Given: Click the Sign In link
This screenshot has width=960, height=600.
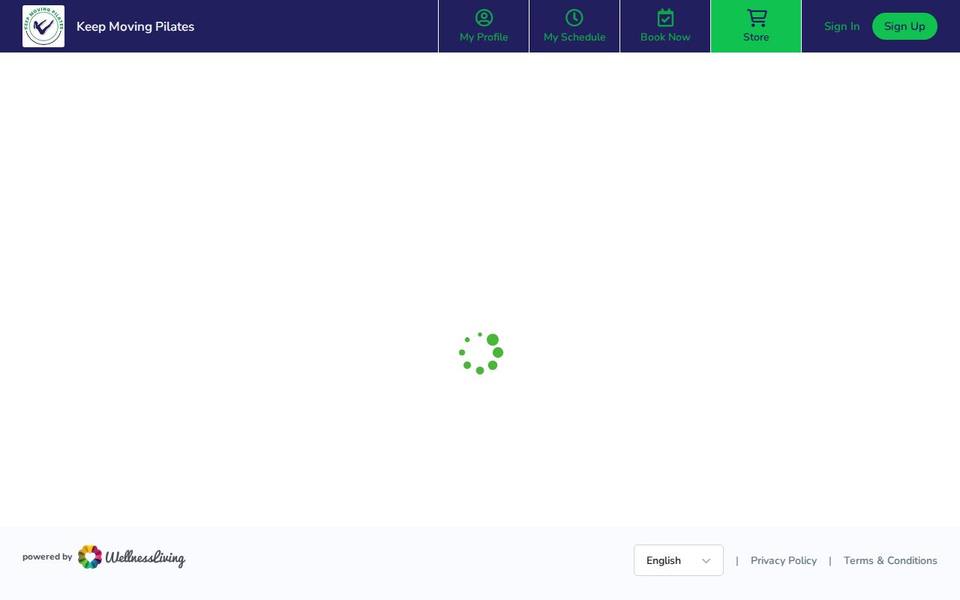Looking at the screenshot, I should 842,26.
